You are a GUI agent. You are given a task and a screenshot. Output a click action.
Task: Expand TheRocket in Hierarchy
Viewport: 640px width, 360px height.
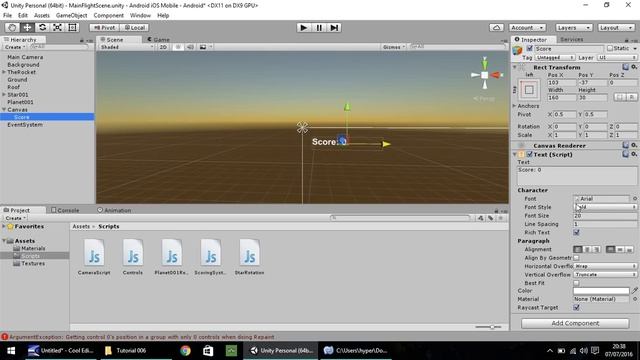[4, 72]
